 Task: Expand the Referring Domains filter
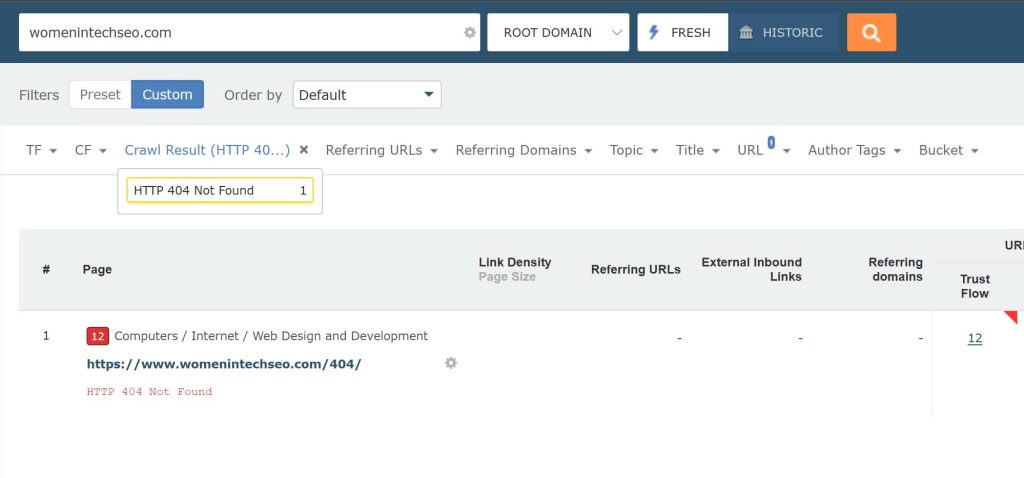(x=524, y=150)
